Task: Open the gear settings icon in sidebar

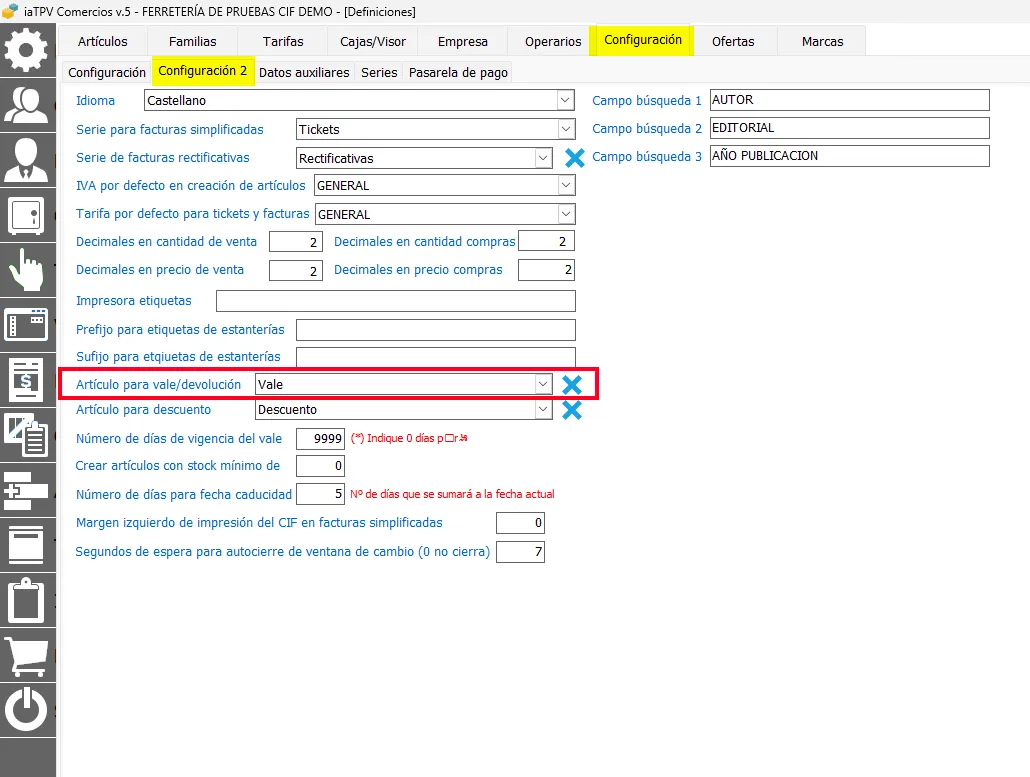Action: coord(26,50)
